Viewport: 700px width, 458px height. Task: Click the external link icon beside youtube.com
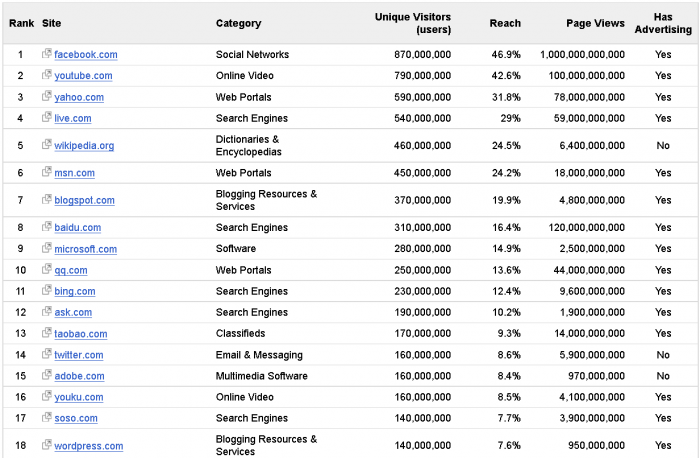pos(47,75)
